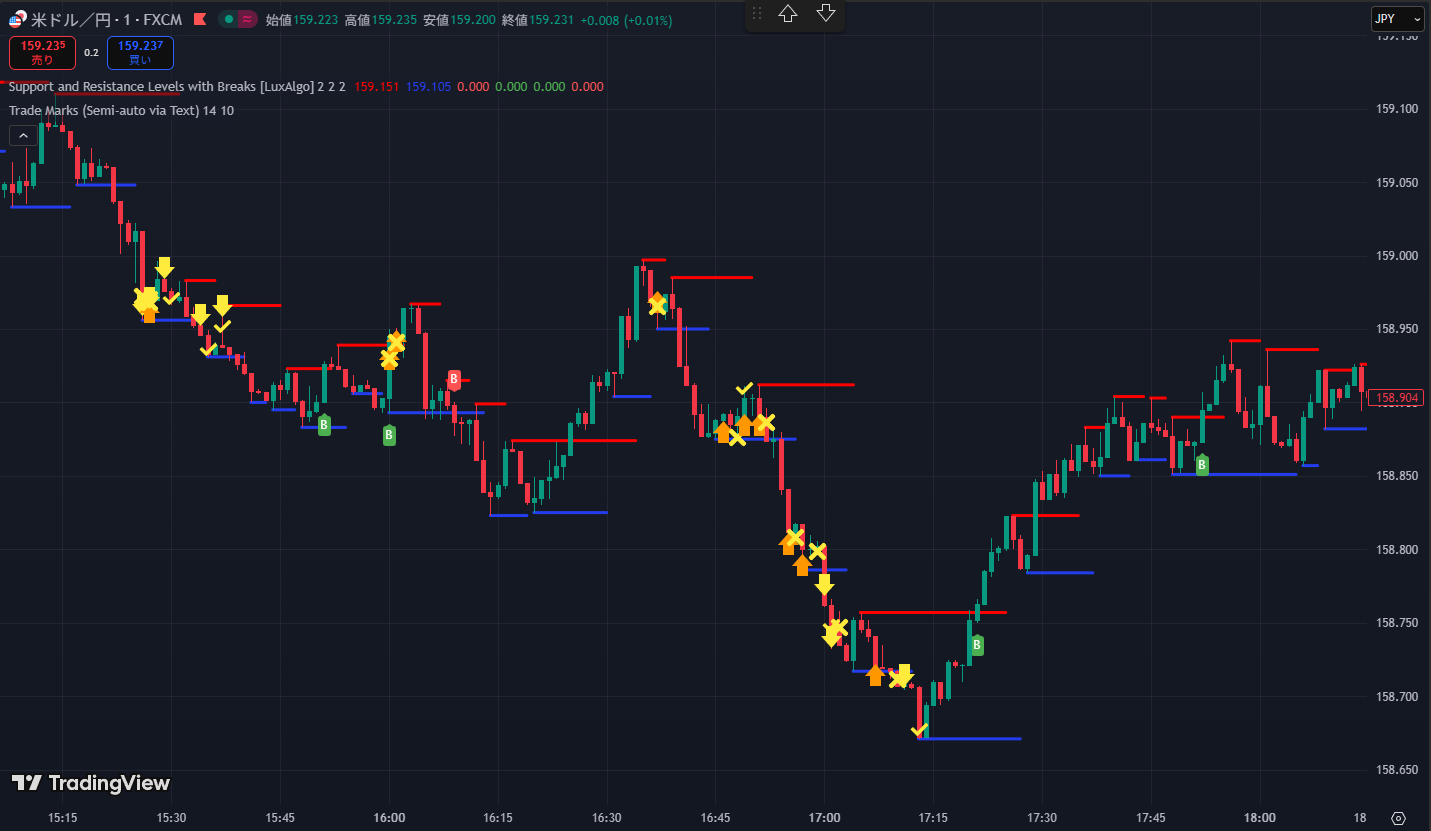Open chart settings gear at bottom right

click(x=1398, y=817)
